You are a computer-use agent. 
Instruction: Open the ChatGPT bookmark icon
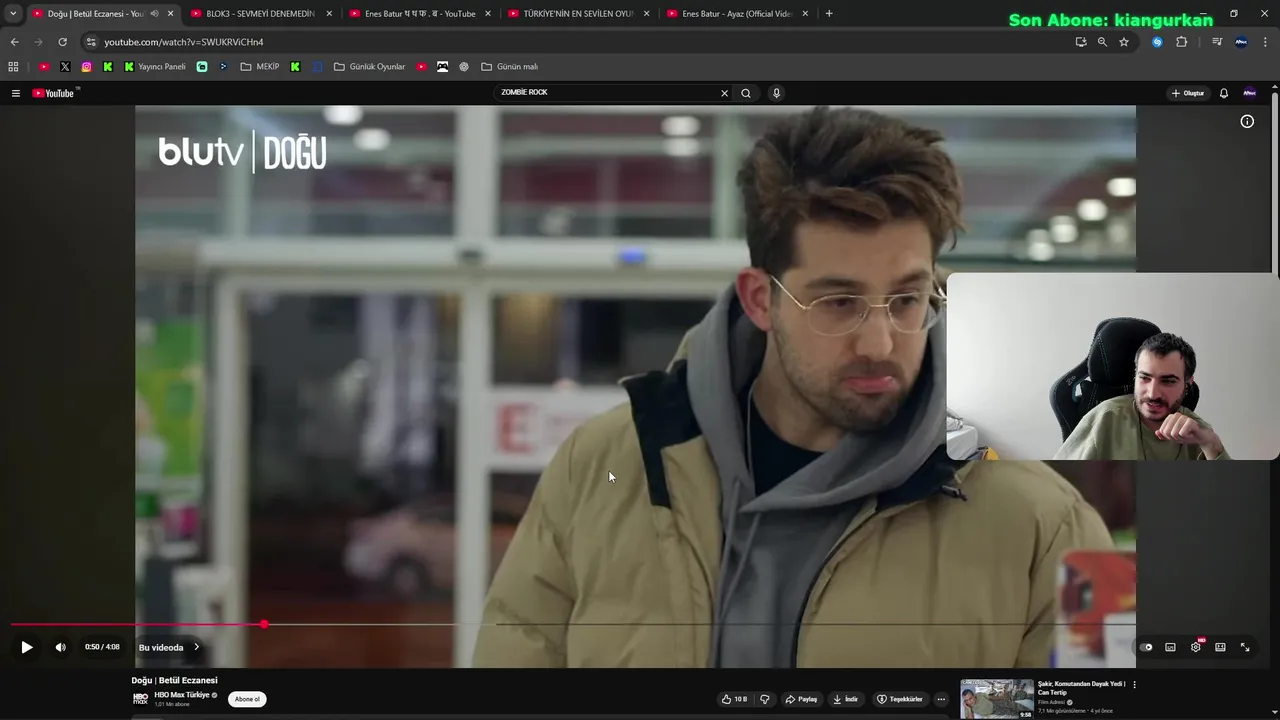(464, 67)
